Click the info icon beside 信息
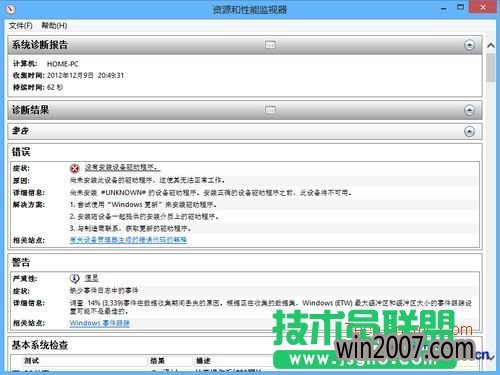This screenshot has height=375, width=500. 74,278
